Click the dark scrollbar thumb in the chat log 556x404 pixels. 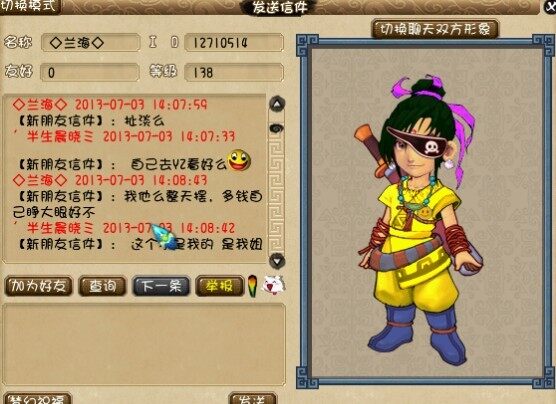[277, 128]
